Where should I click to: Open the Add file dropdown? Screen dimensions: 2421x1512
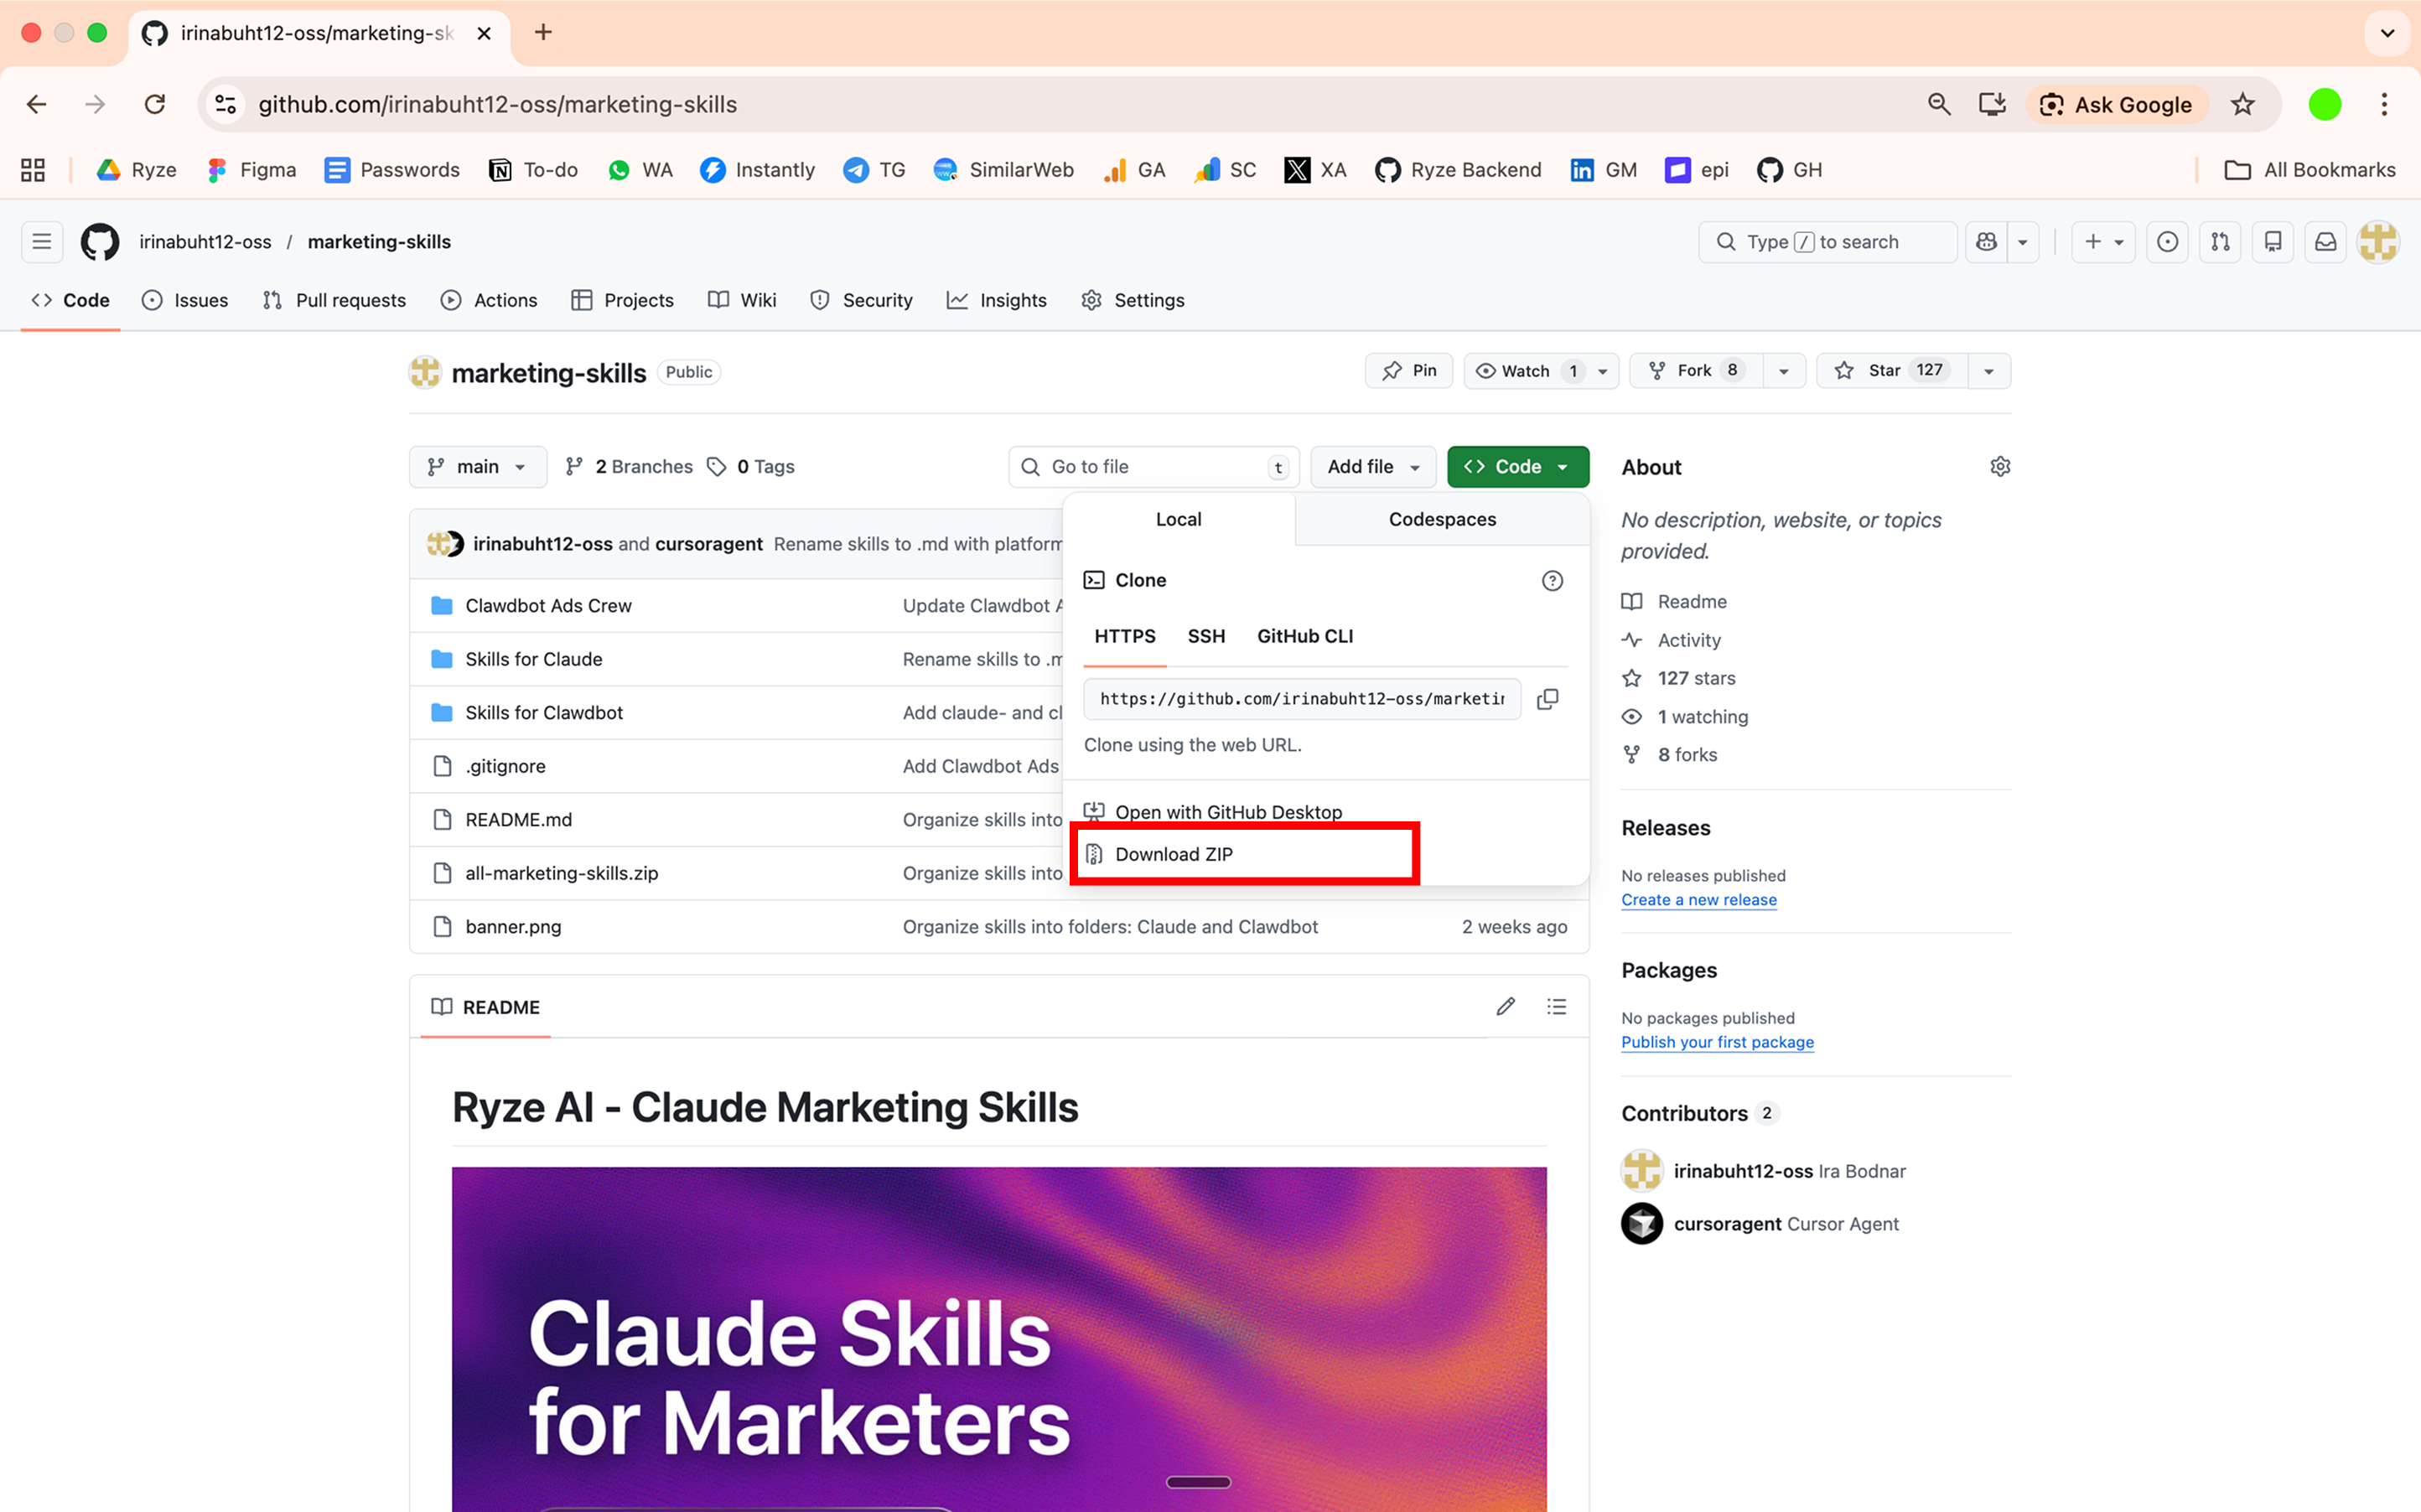[x=1371, y=466]
